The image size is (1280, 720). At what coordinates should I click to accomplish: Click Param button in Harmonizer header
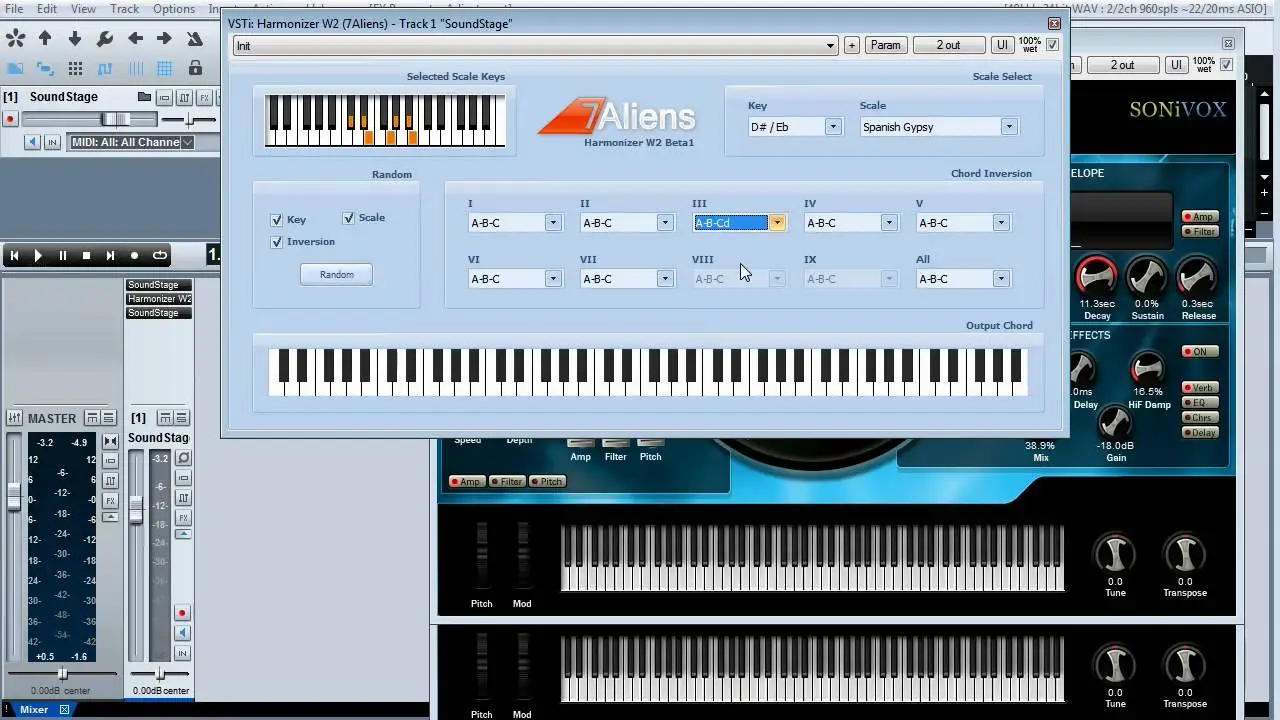tap(885, 45)
